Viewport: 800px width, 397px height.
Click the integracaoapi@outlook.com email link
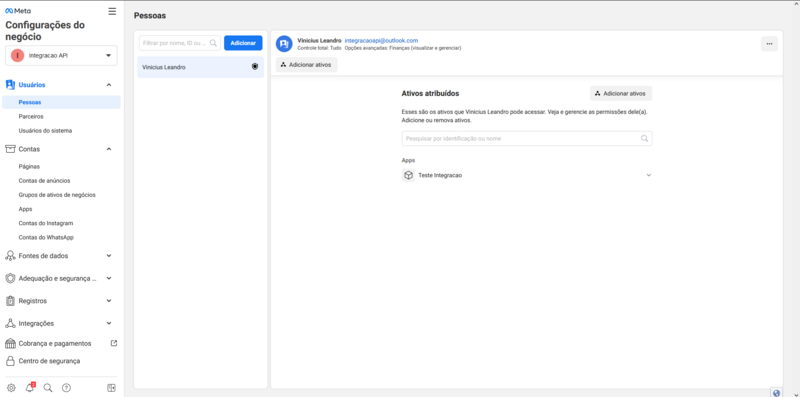(x=382, y=40)
